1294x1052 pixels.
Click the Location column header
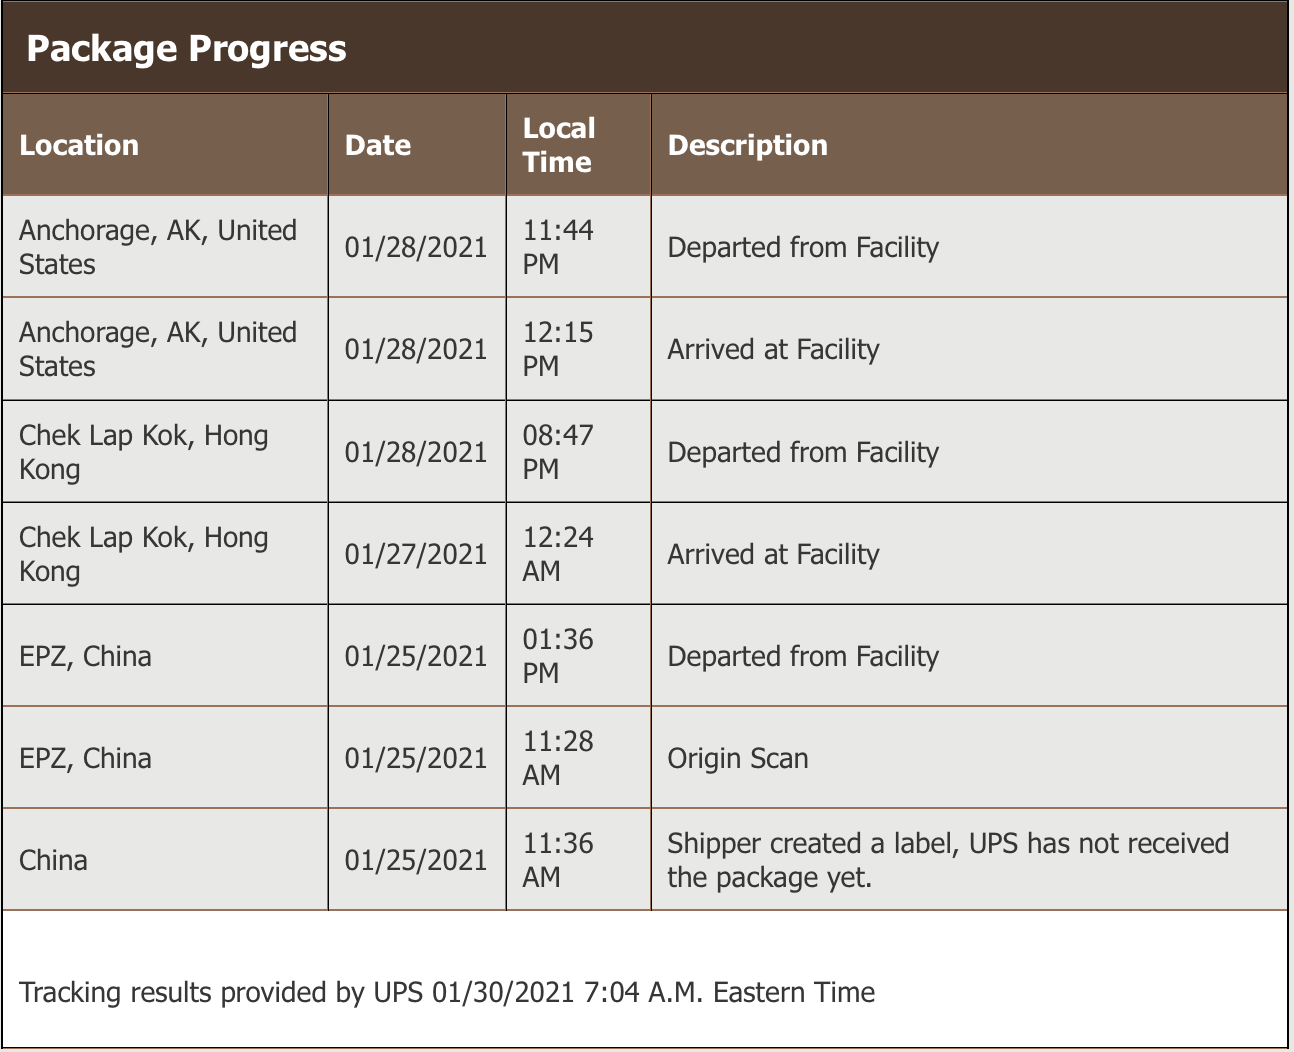pyautogui.click(x=79, y=146)
